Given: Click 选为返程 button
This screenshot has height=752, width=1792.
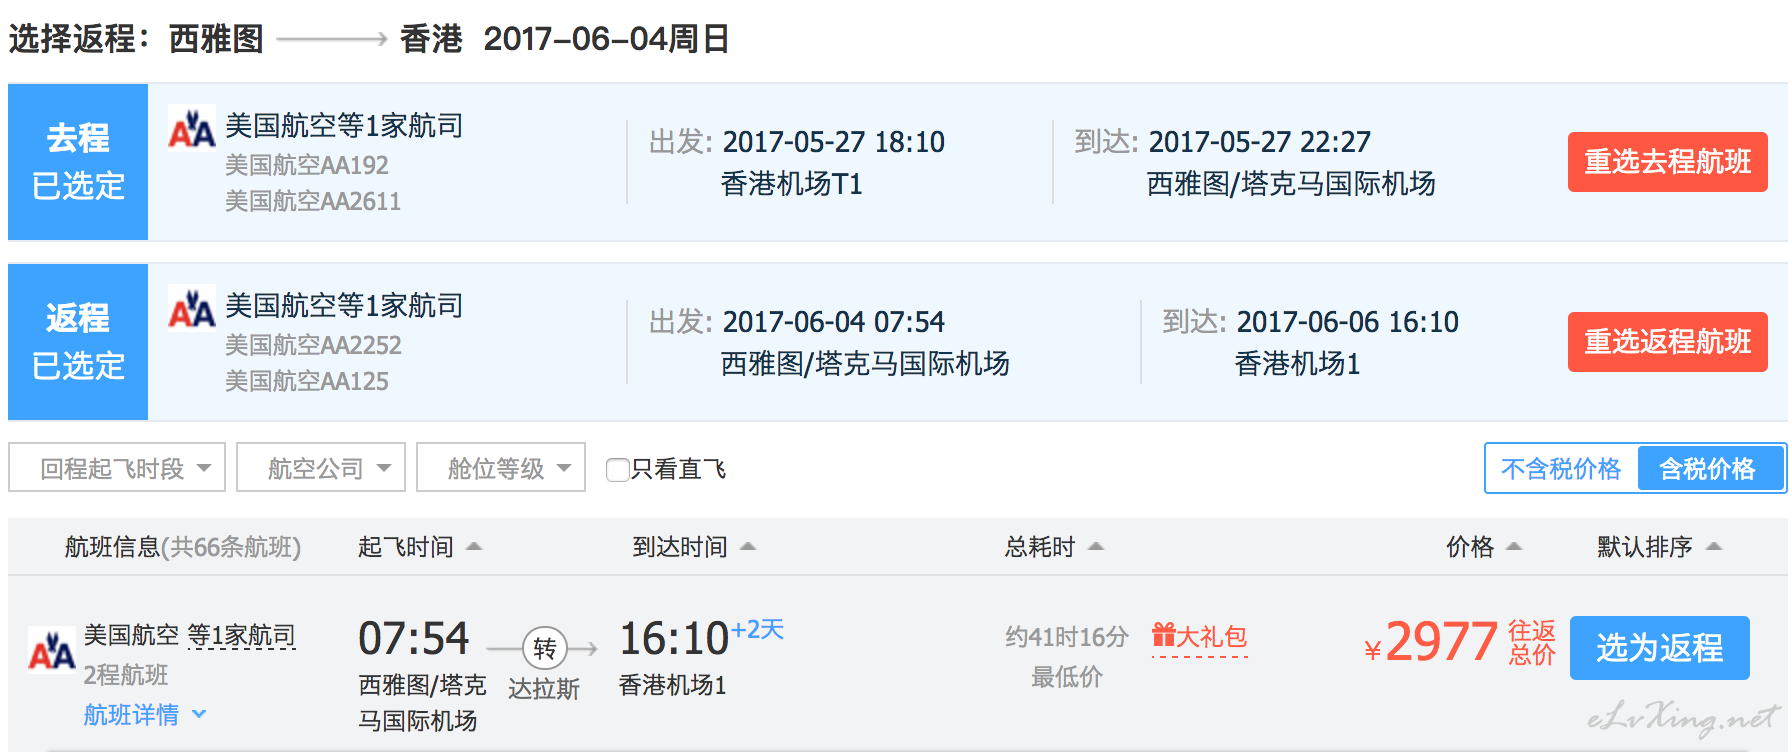Looking at the screenshot, I should coord(1660,648).
